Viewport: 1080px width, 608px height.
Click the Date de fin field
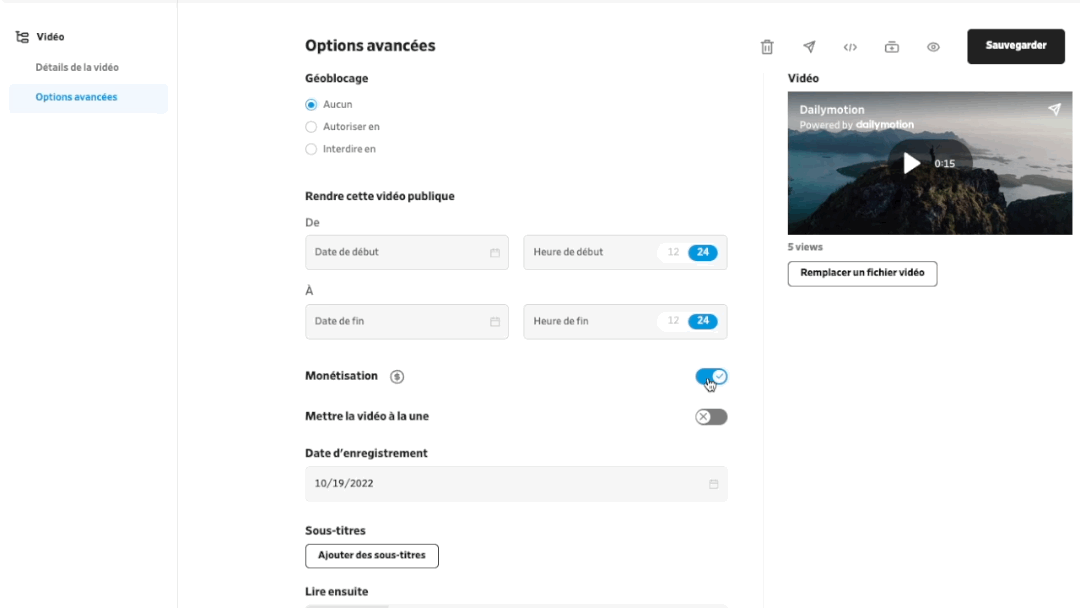tap(407, 322)
